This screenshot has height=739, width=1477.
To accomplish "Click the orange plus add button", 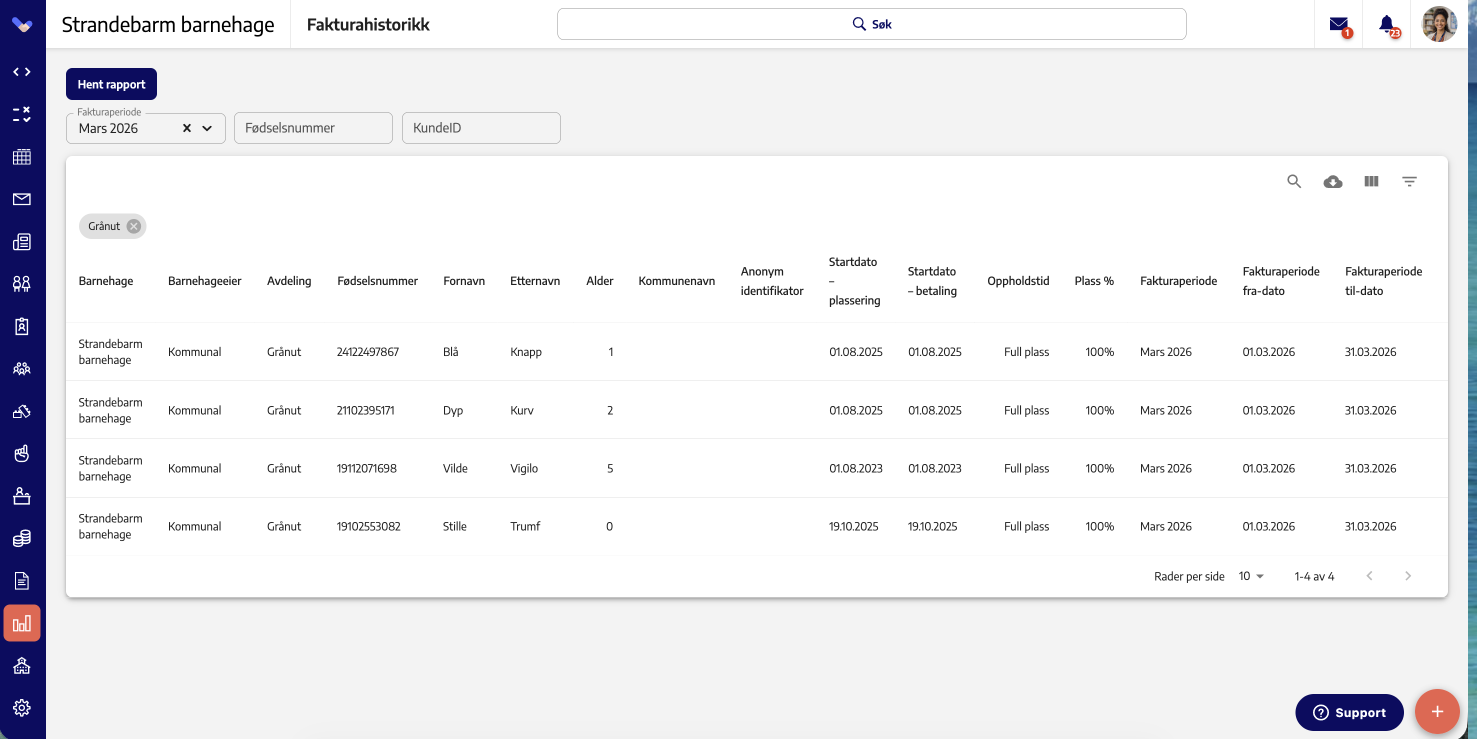I will pos(1437,712).
